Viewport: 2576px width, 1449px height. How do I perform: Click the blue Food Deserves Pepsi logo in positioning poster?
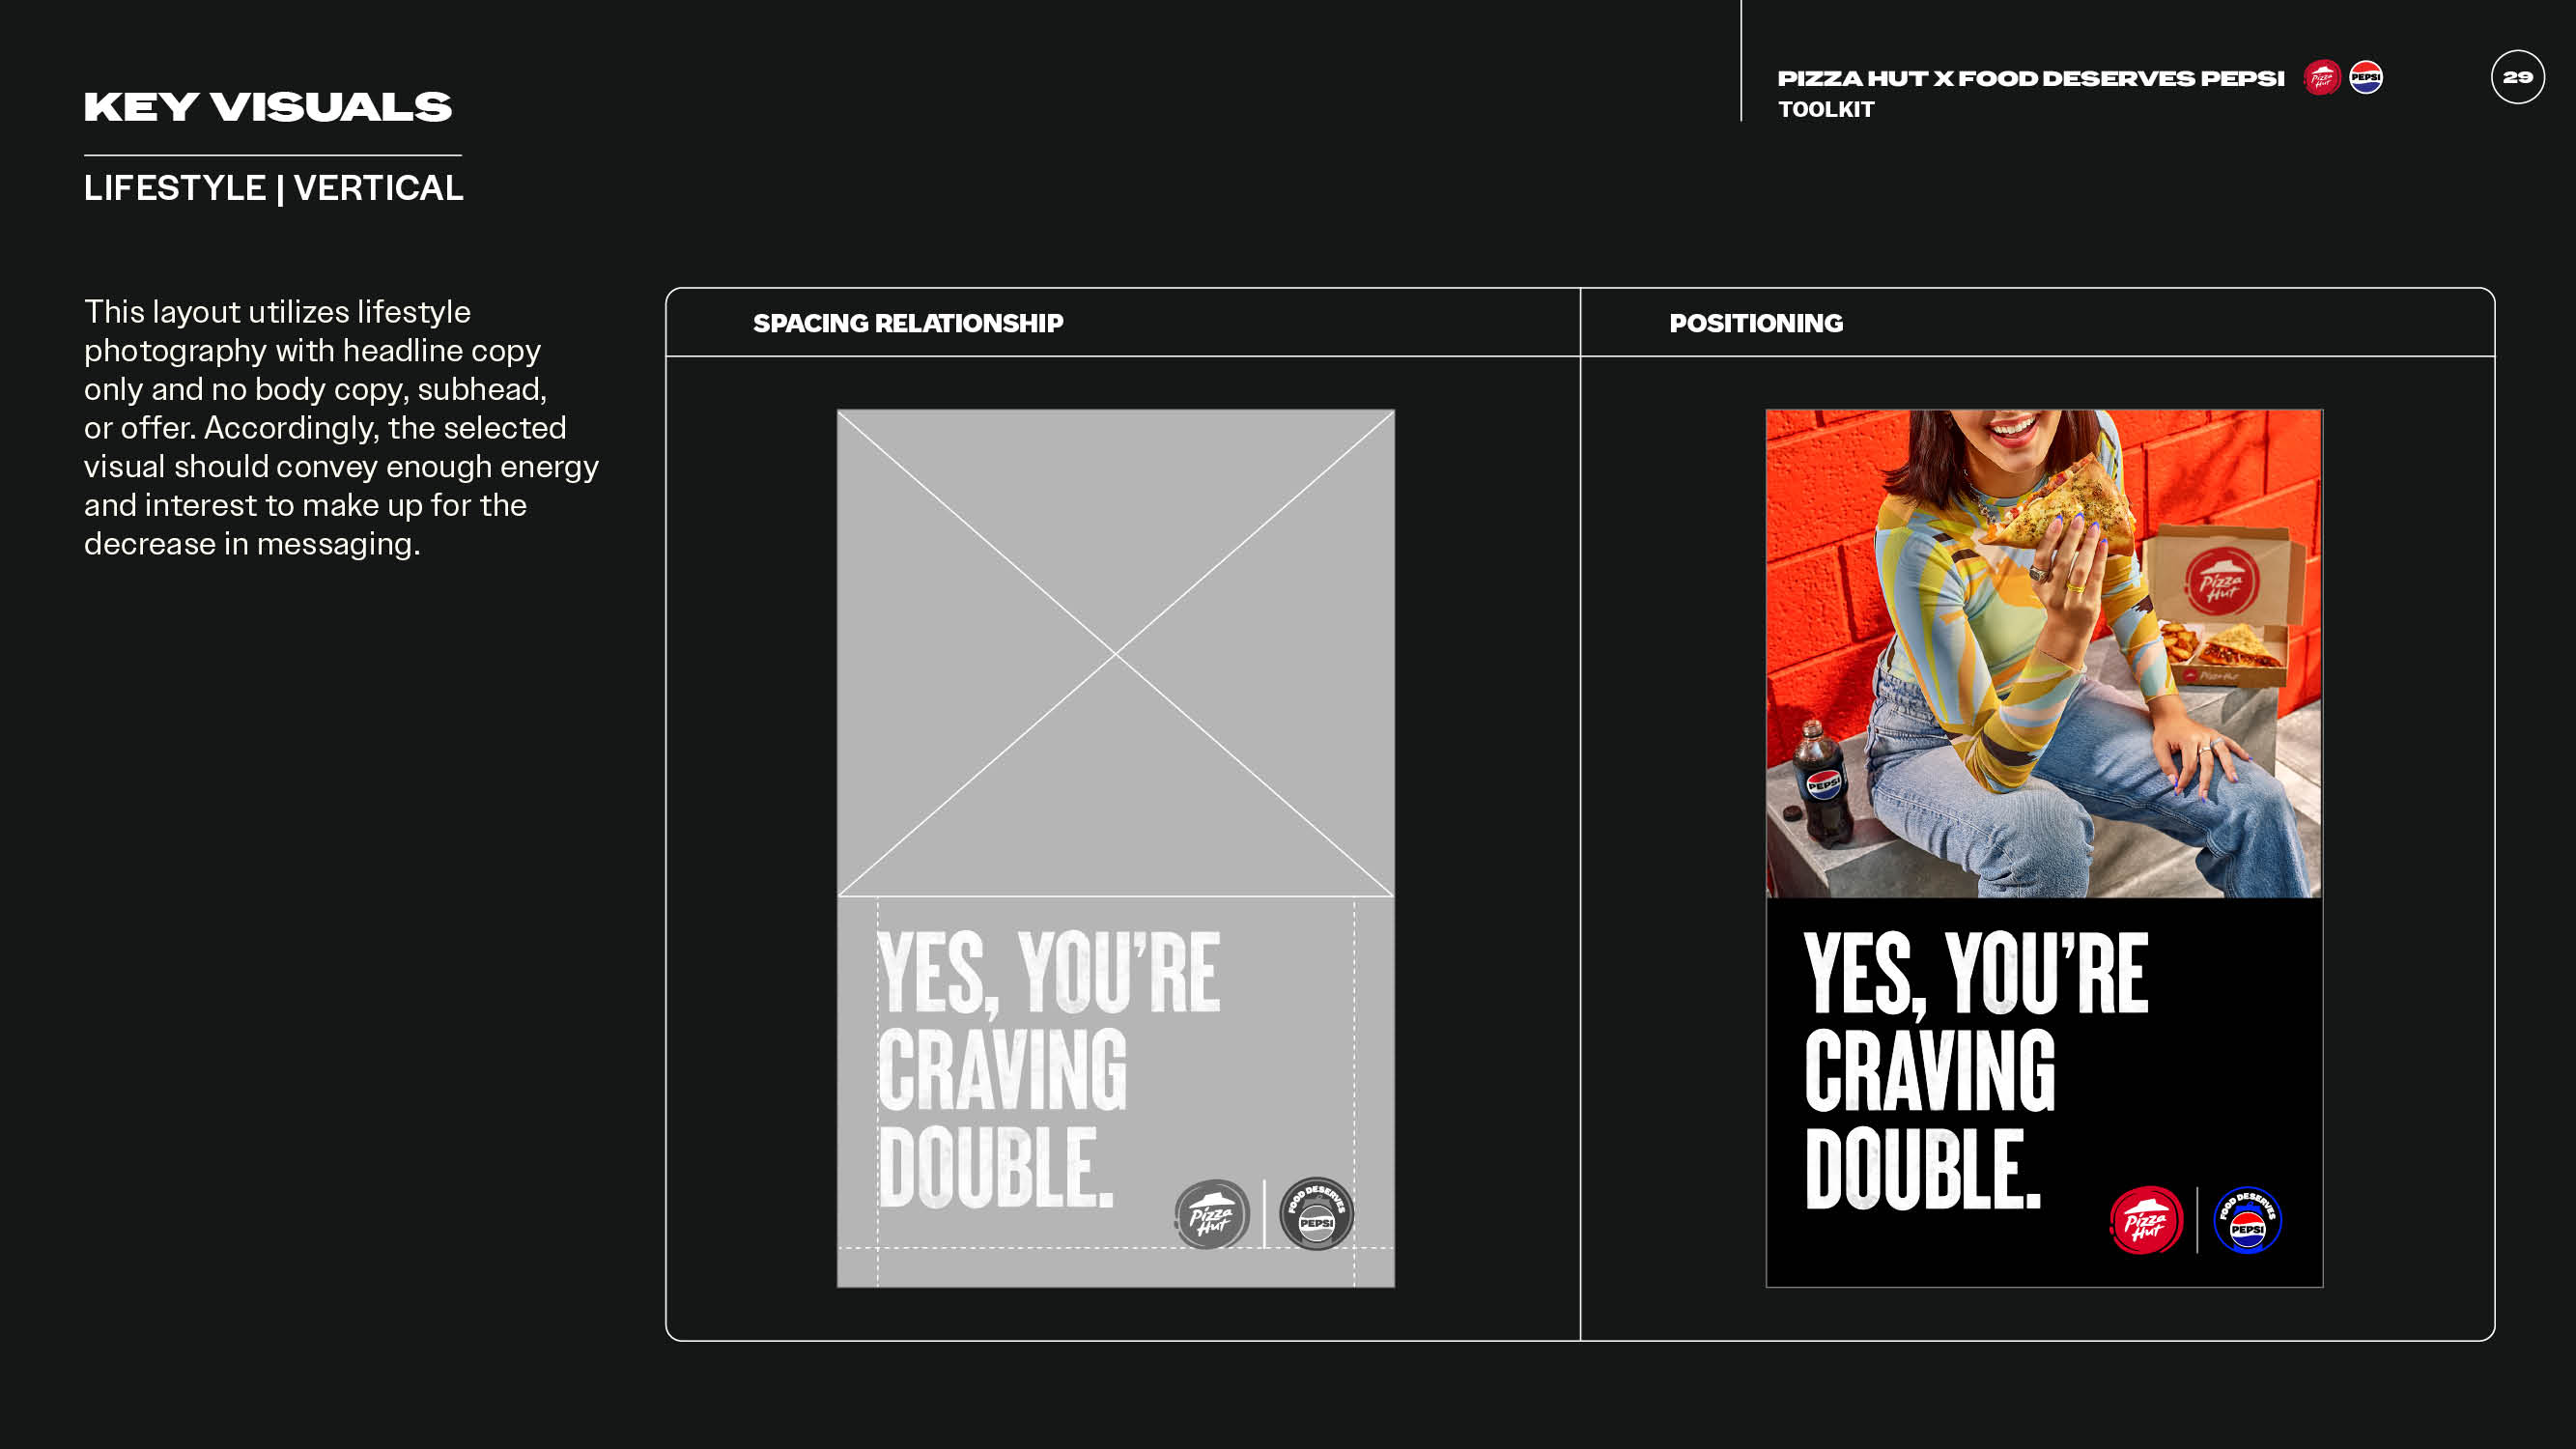click(x=2247, y=1220)
